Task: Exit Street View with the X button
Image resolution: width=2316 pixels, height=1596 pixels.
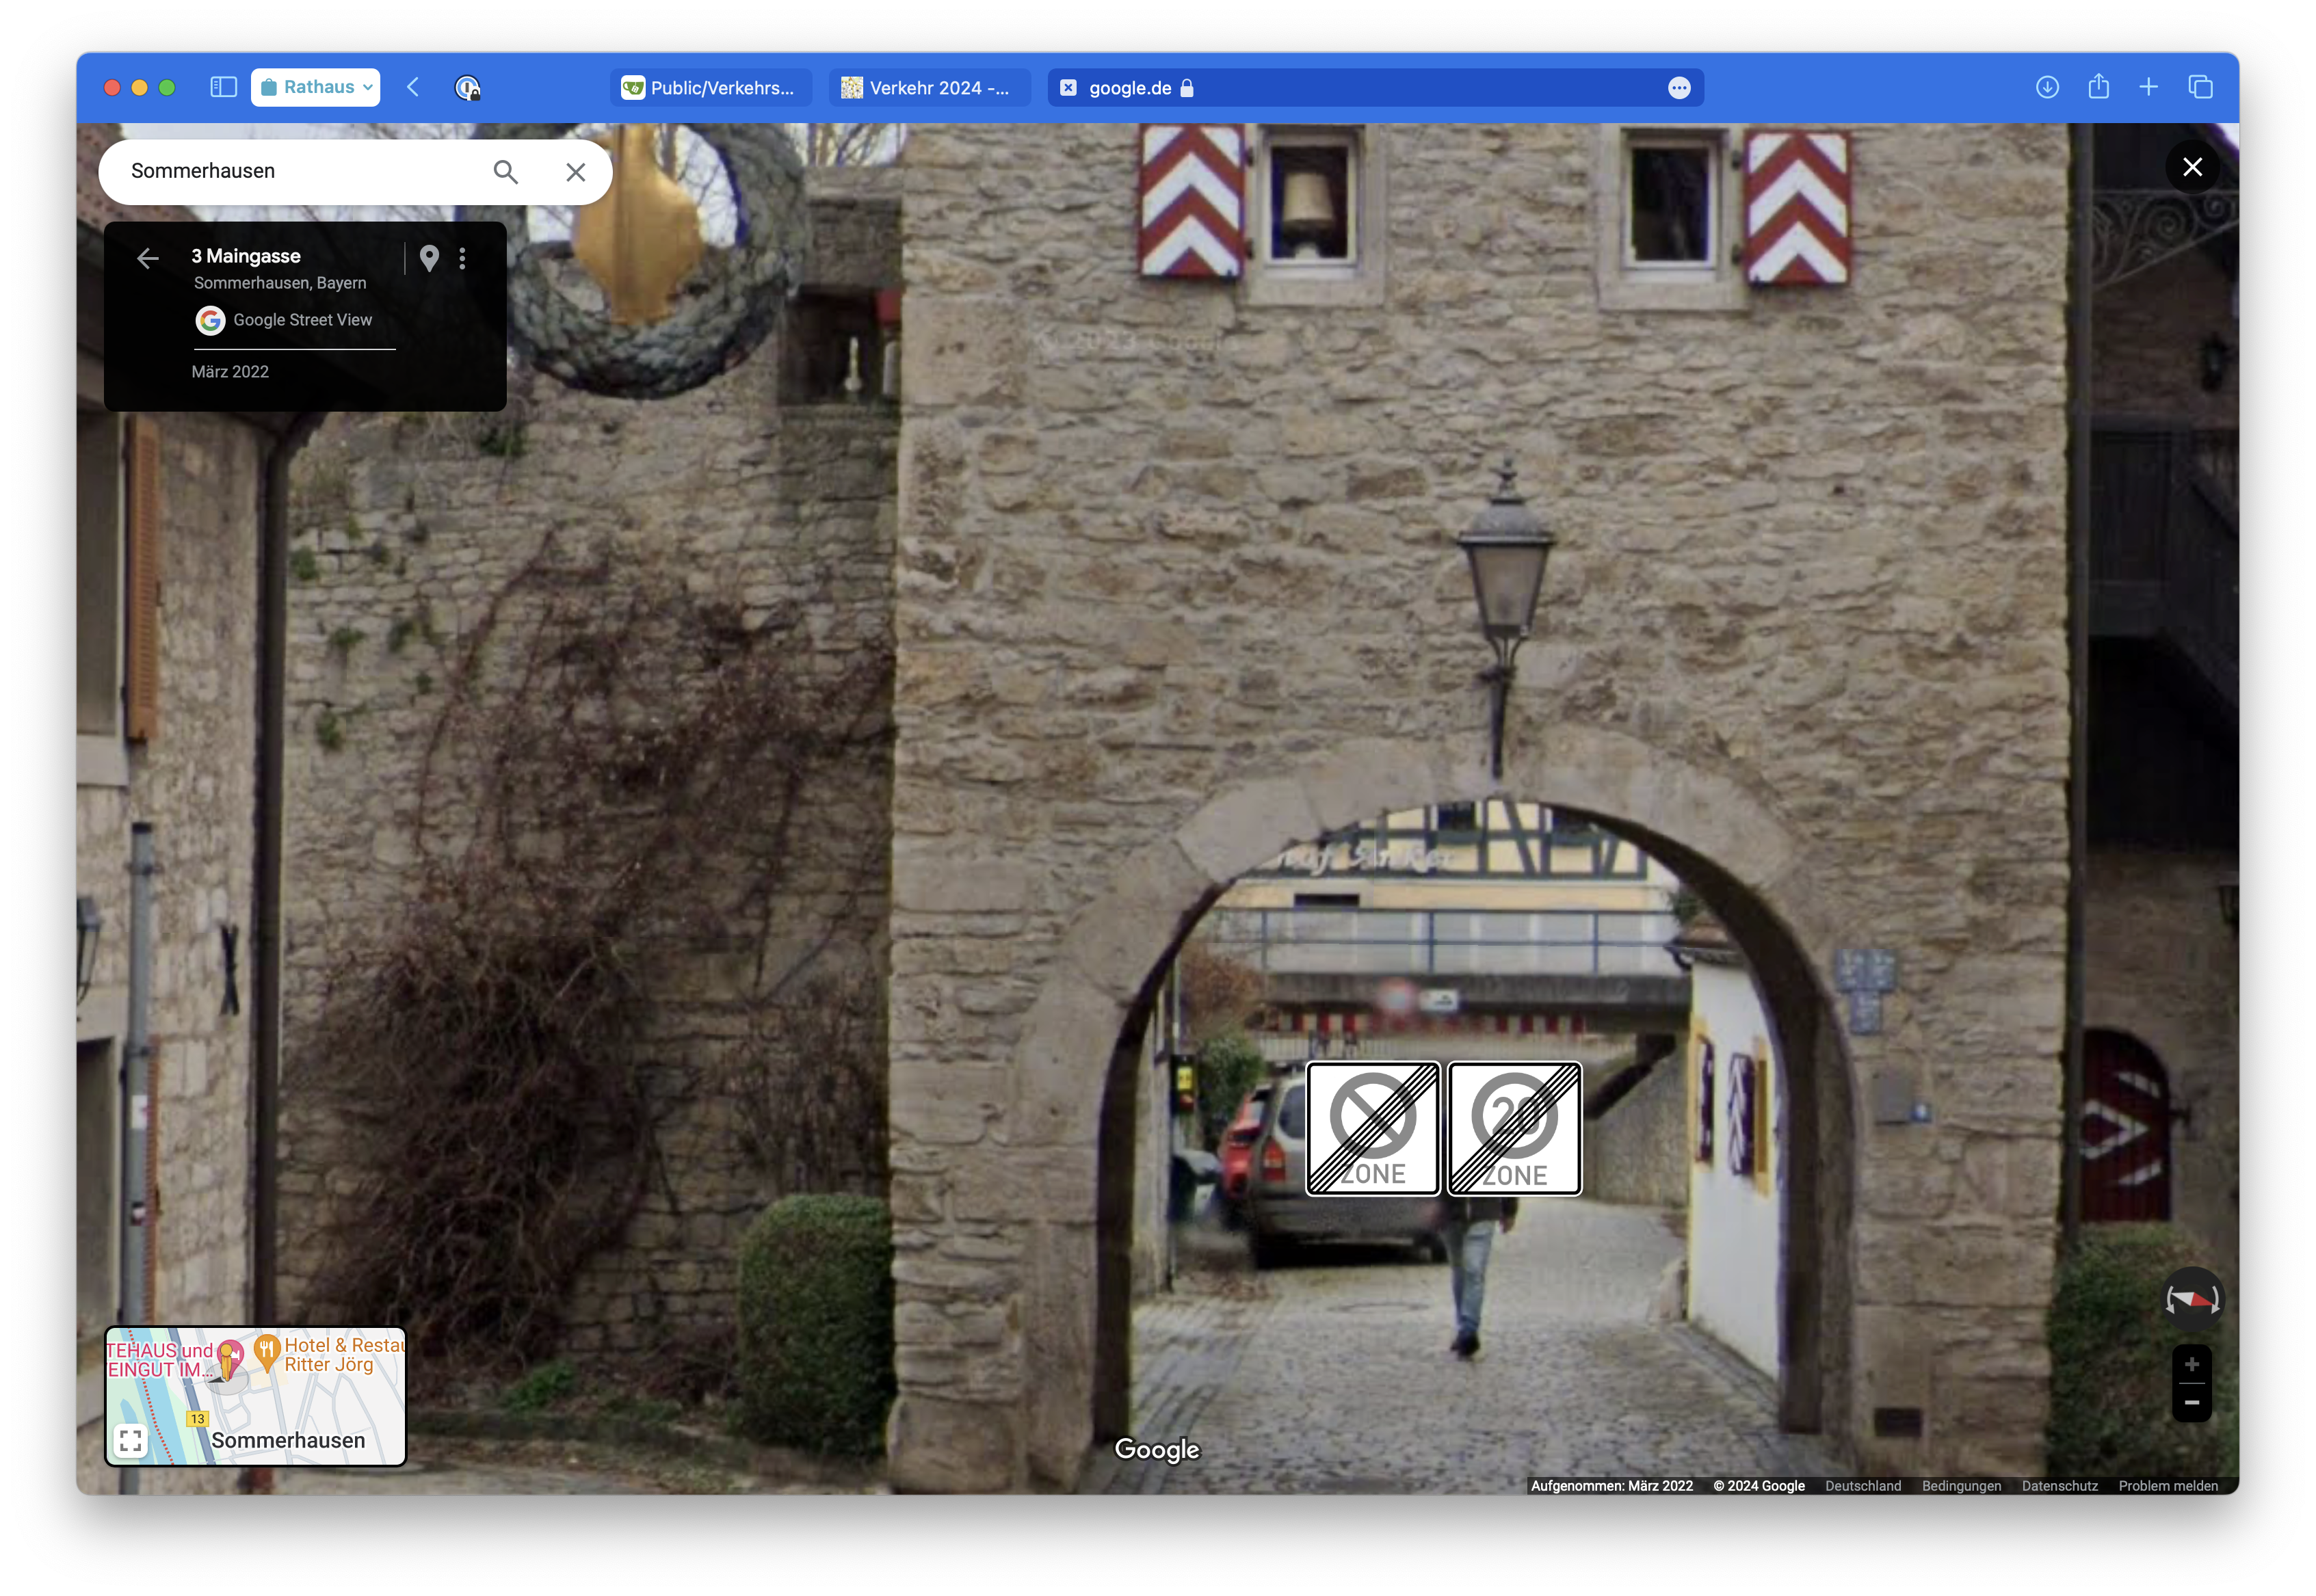Action: (2191, 167)
